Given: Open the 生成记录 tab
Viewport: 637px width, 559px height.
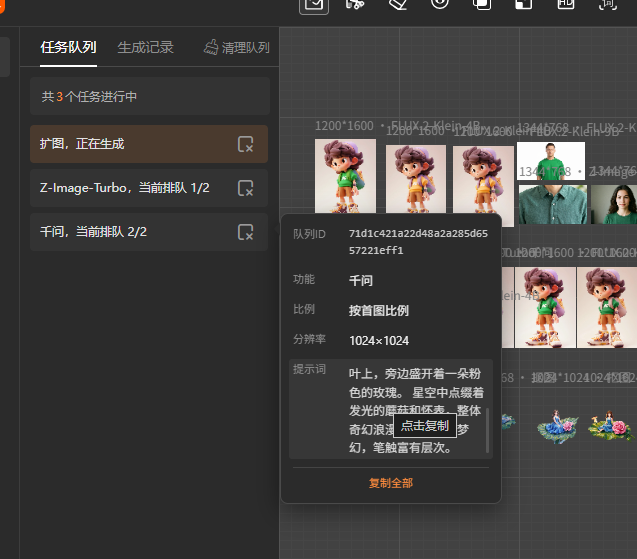Looking at the screenshot, I should tap(145, 48).
